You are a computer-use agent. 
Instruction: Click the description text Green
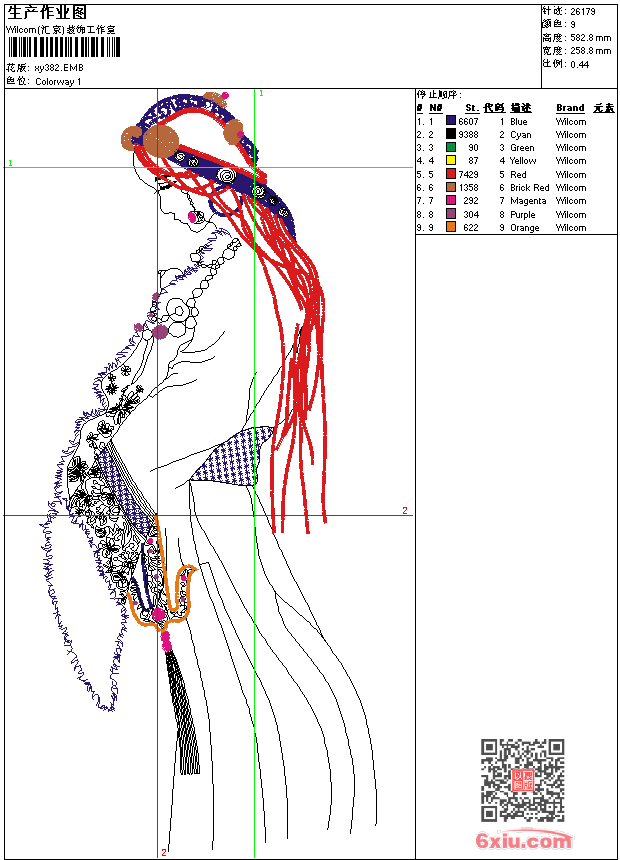tap(522, 148)
